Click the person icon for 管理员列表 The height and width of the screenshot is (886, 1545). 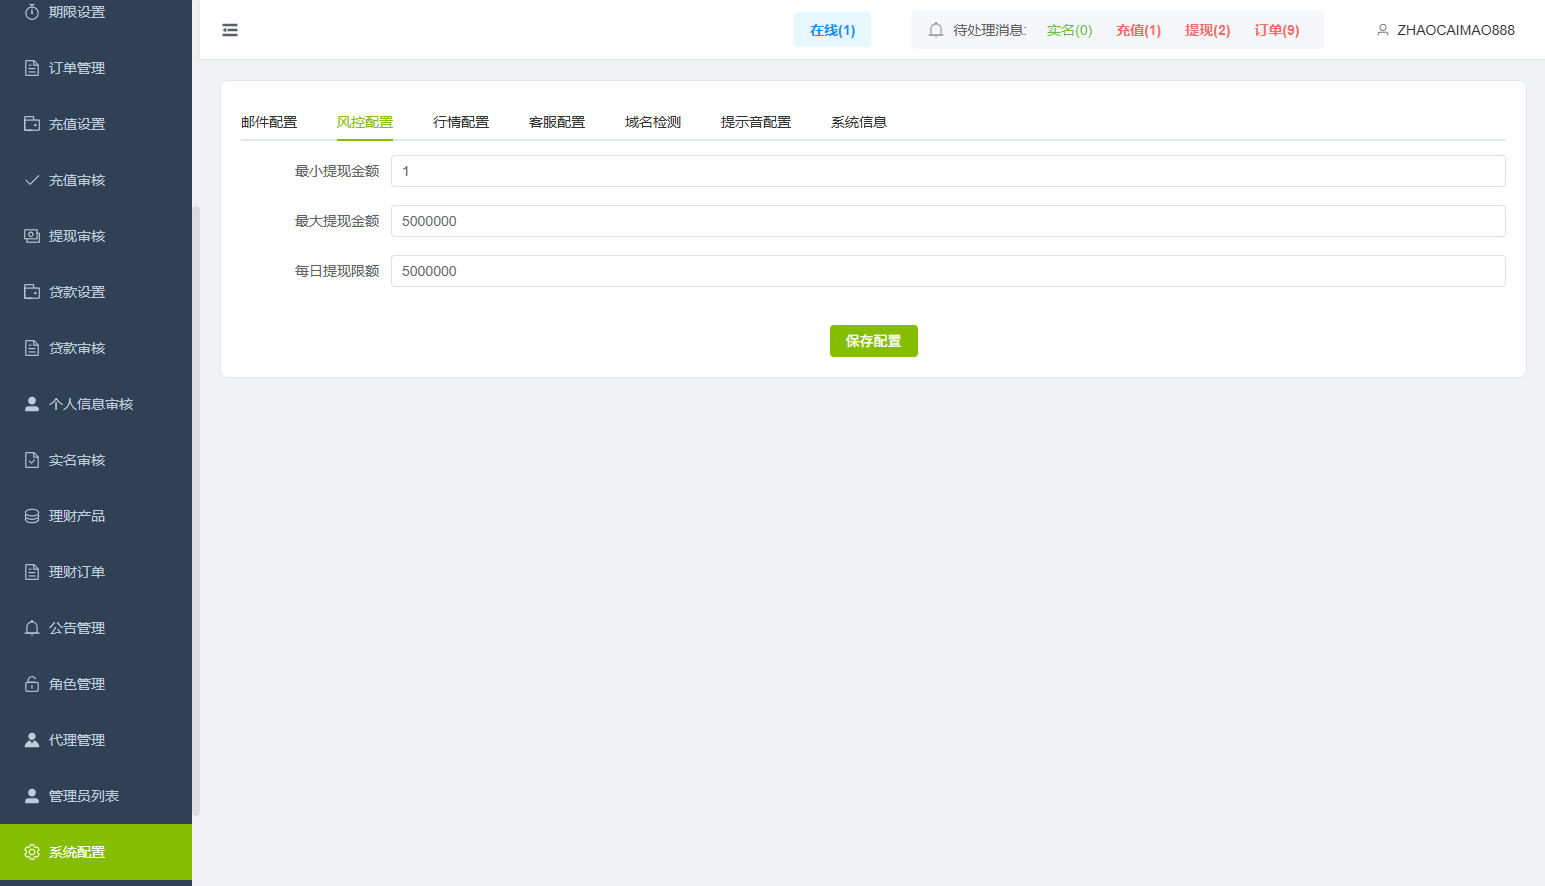tap(32, 796)
